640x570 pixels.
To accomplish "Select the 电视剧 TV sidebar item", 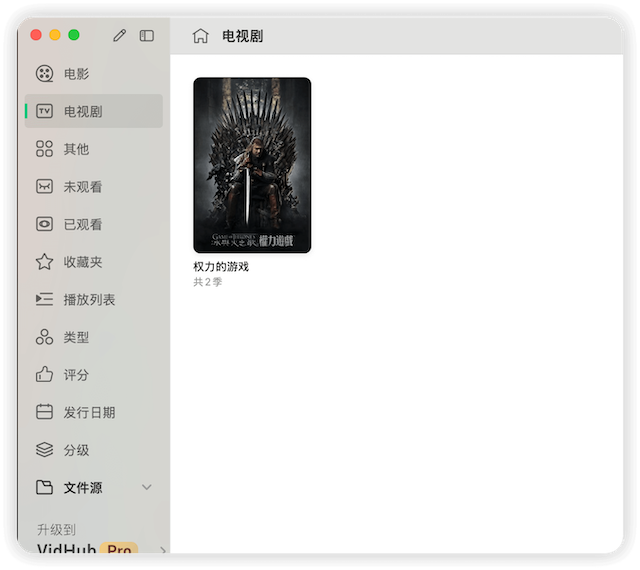I will 82,111.
